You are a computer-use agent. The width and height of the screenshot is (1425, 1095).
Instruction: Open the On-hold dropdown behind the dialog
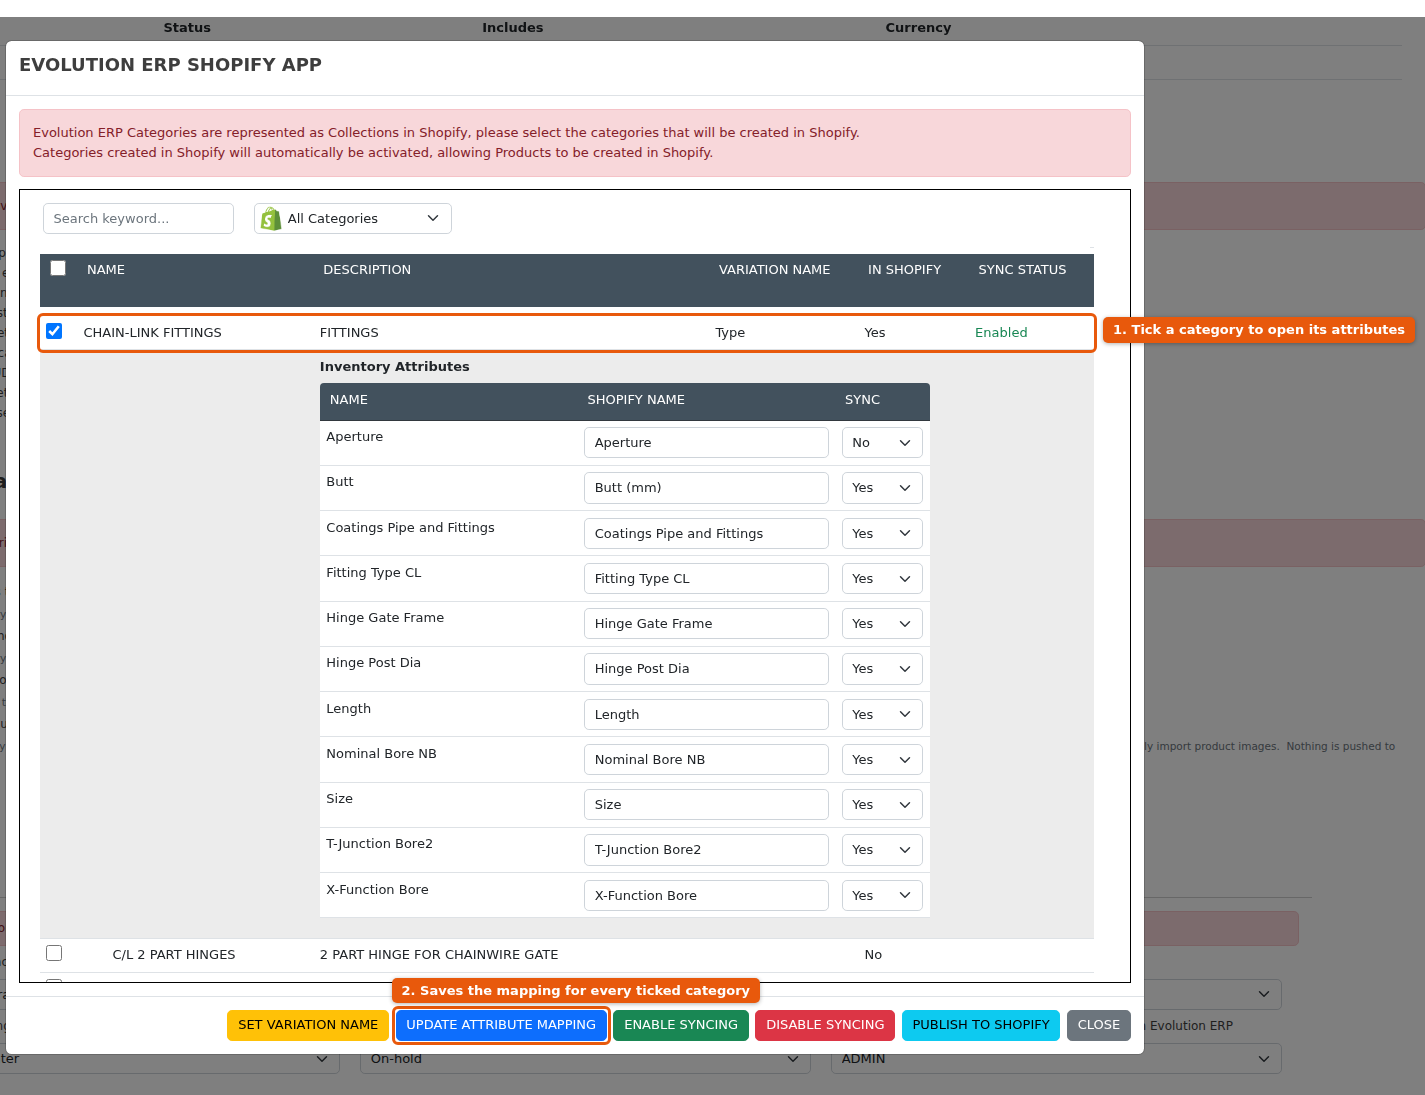[585, 1059]
